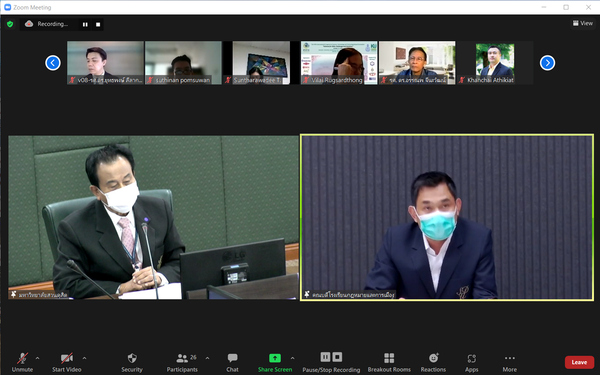Open the View layout menu
The image size is (600, 375).
pos(582,23)
